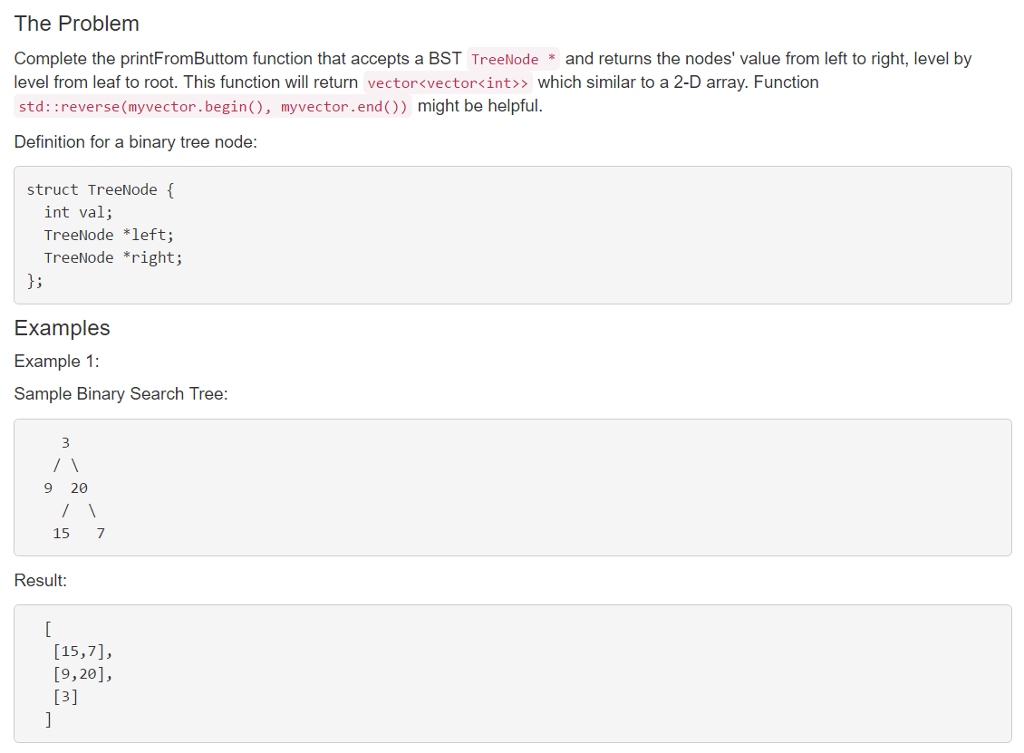Click the "The Problem" heading
The height and width of the screenshot is (753, 1024).
point(76,24)
